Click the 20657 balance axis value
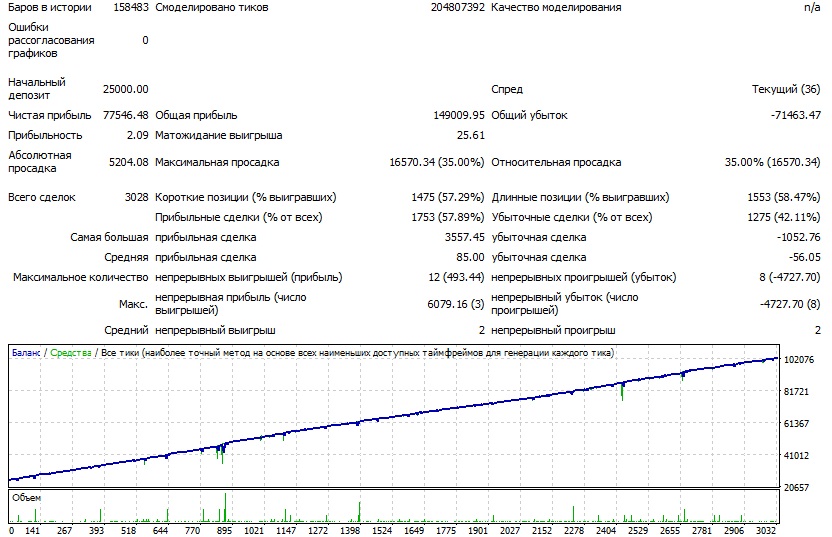832x537 pixels. 796,487
